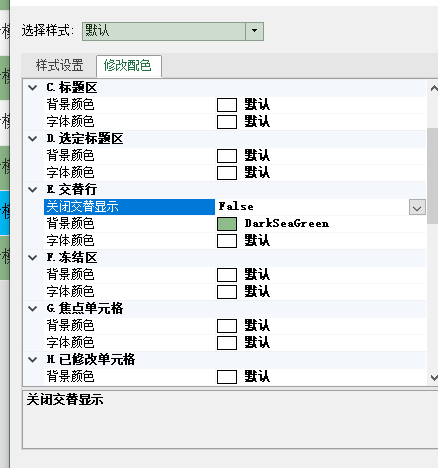
Task: Collapse the H. 已修改单元格 section
Action: 33,360
